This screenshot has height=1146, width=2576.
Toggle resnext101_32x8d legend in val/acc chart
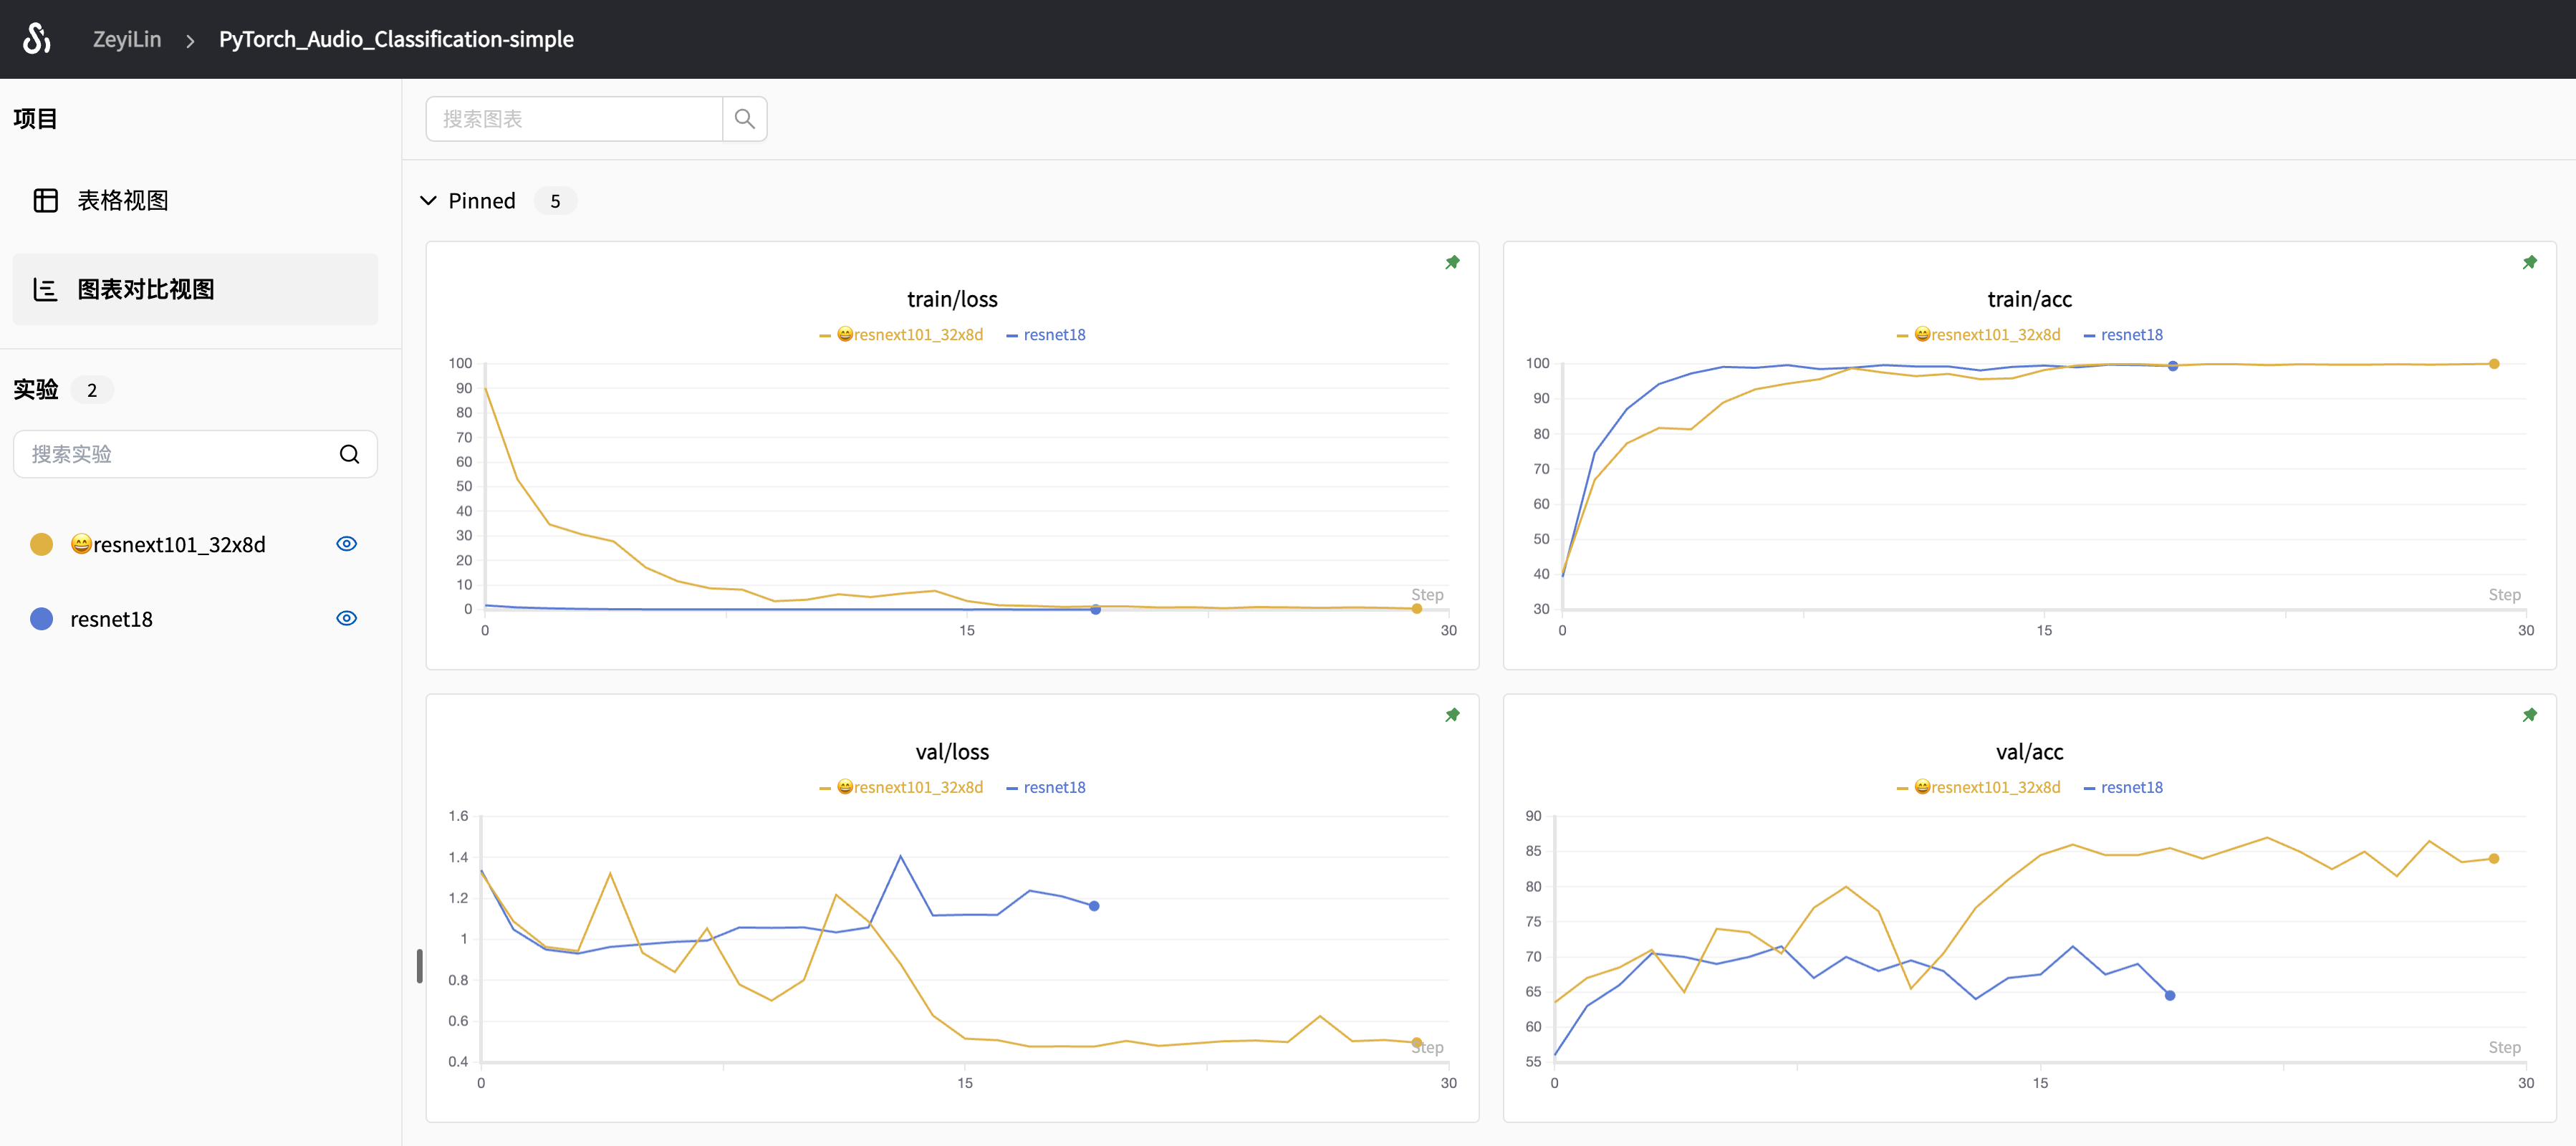[1978, 788]
